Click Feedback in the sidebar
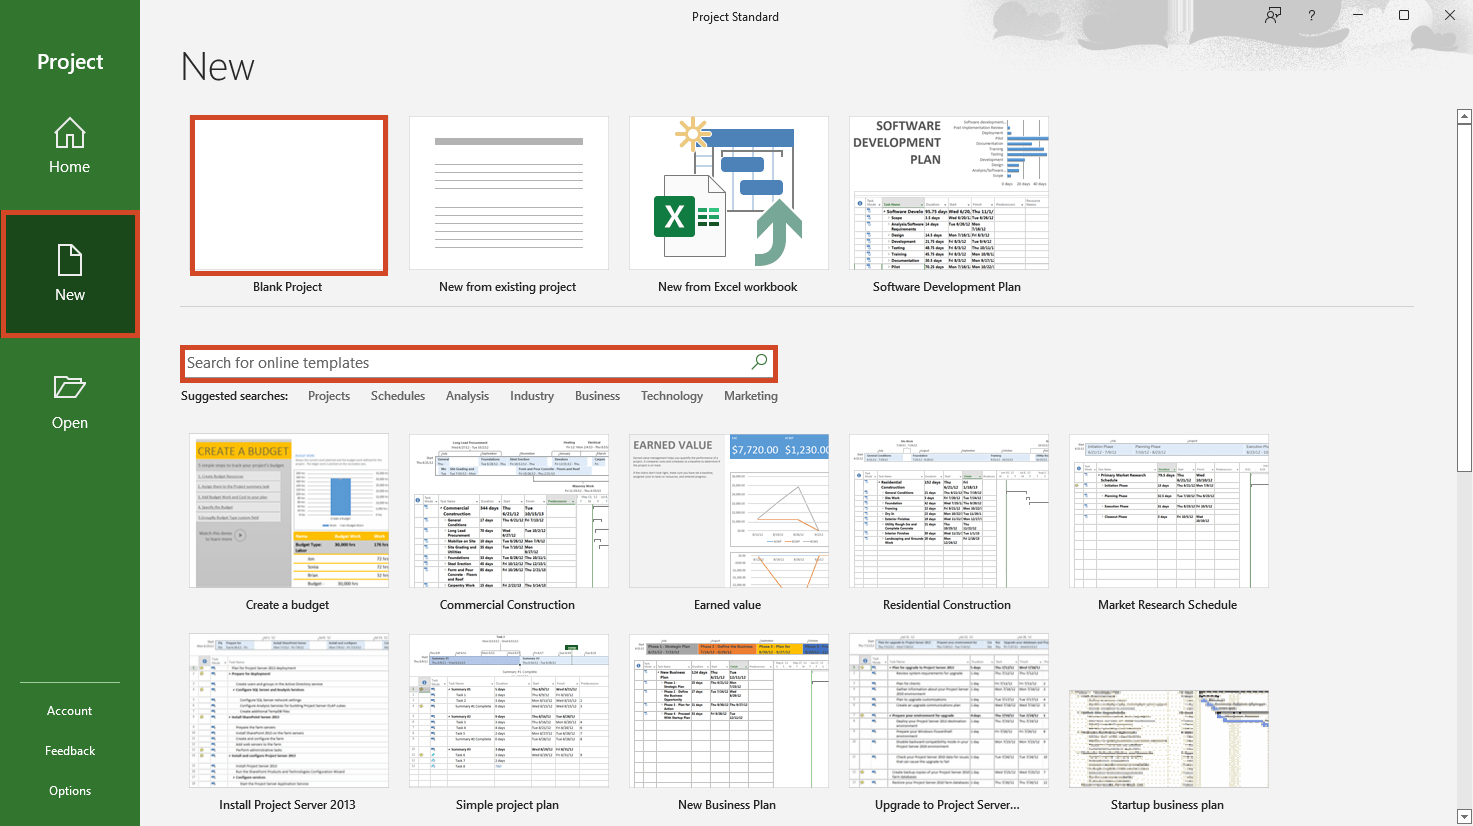 pyautogui.click(x=69, y=751)
